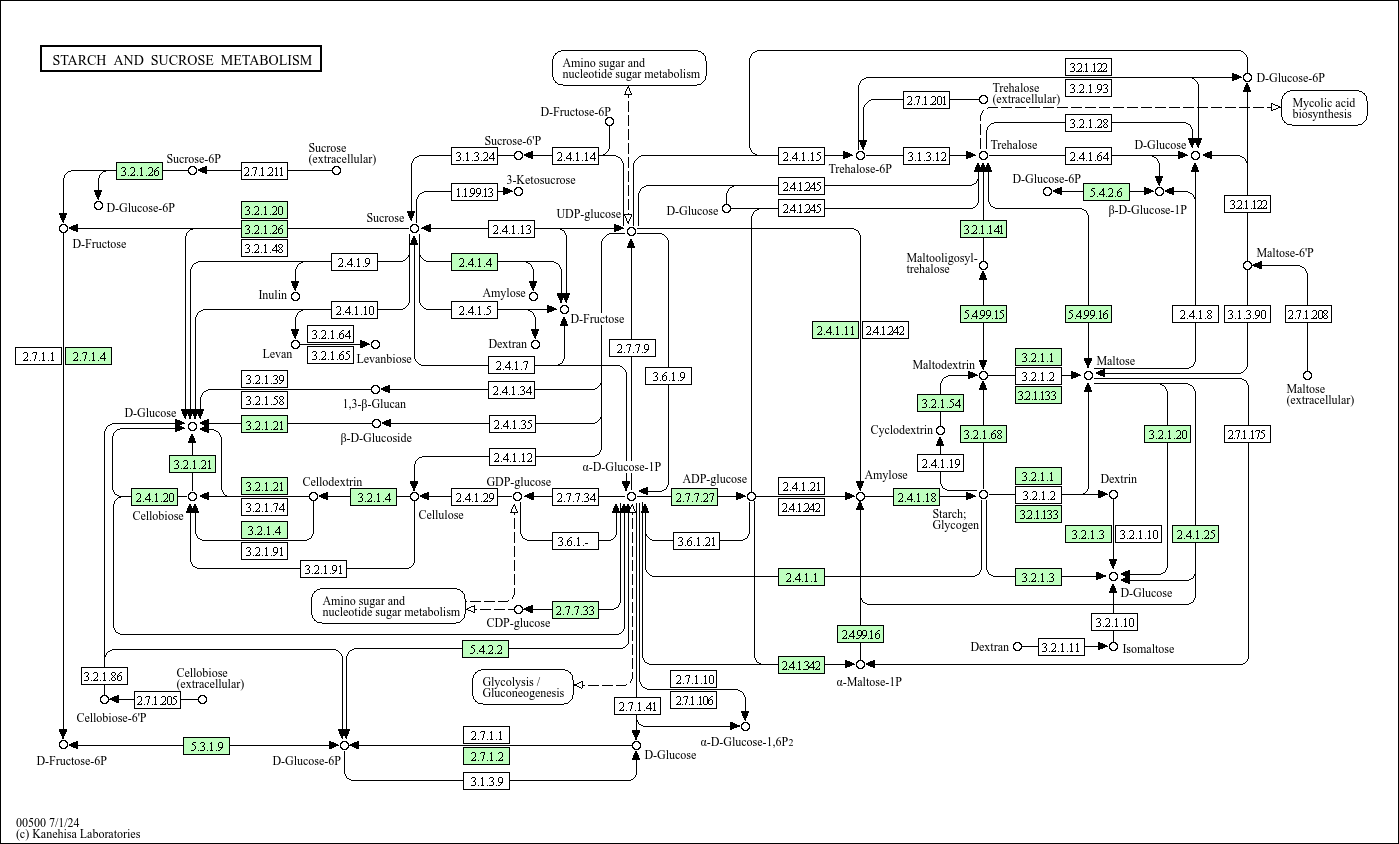Select the Cyclodextrin compound circle
Viewport: 1399px width, 844px height.
pyautogui.click(x=940, y=431)
